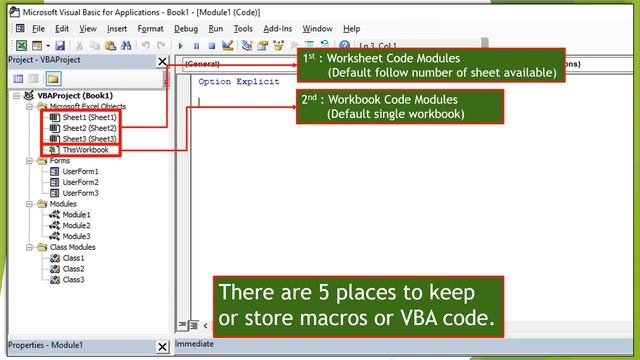Switch to Procedure View button
This screenshot has height=360, width=640.
(182, 325)
